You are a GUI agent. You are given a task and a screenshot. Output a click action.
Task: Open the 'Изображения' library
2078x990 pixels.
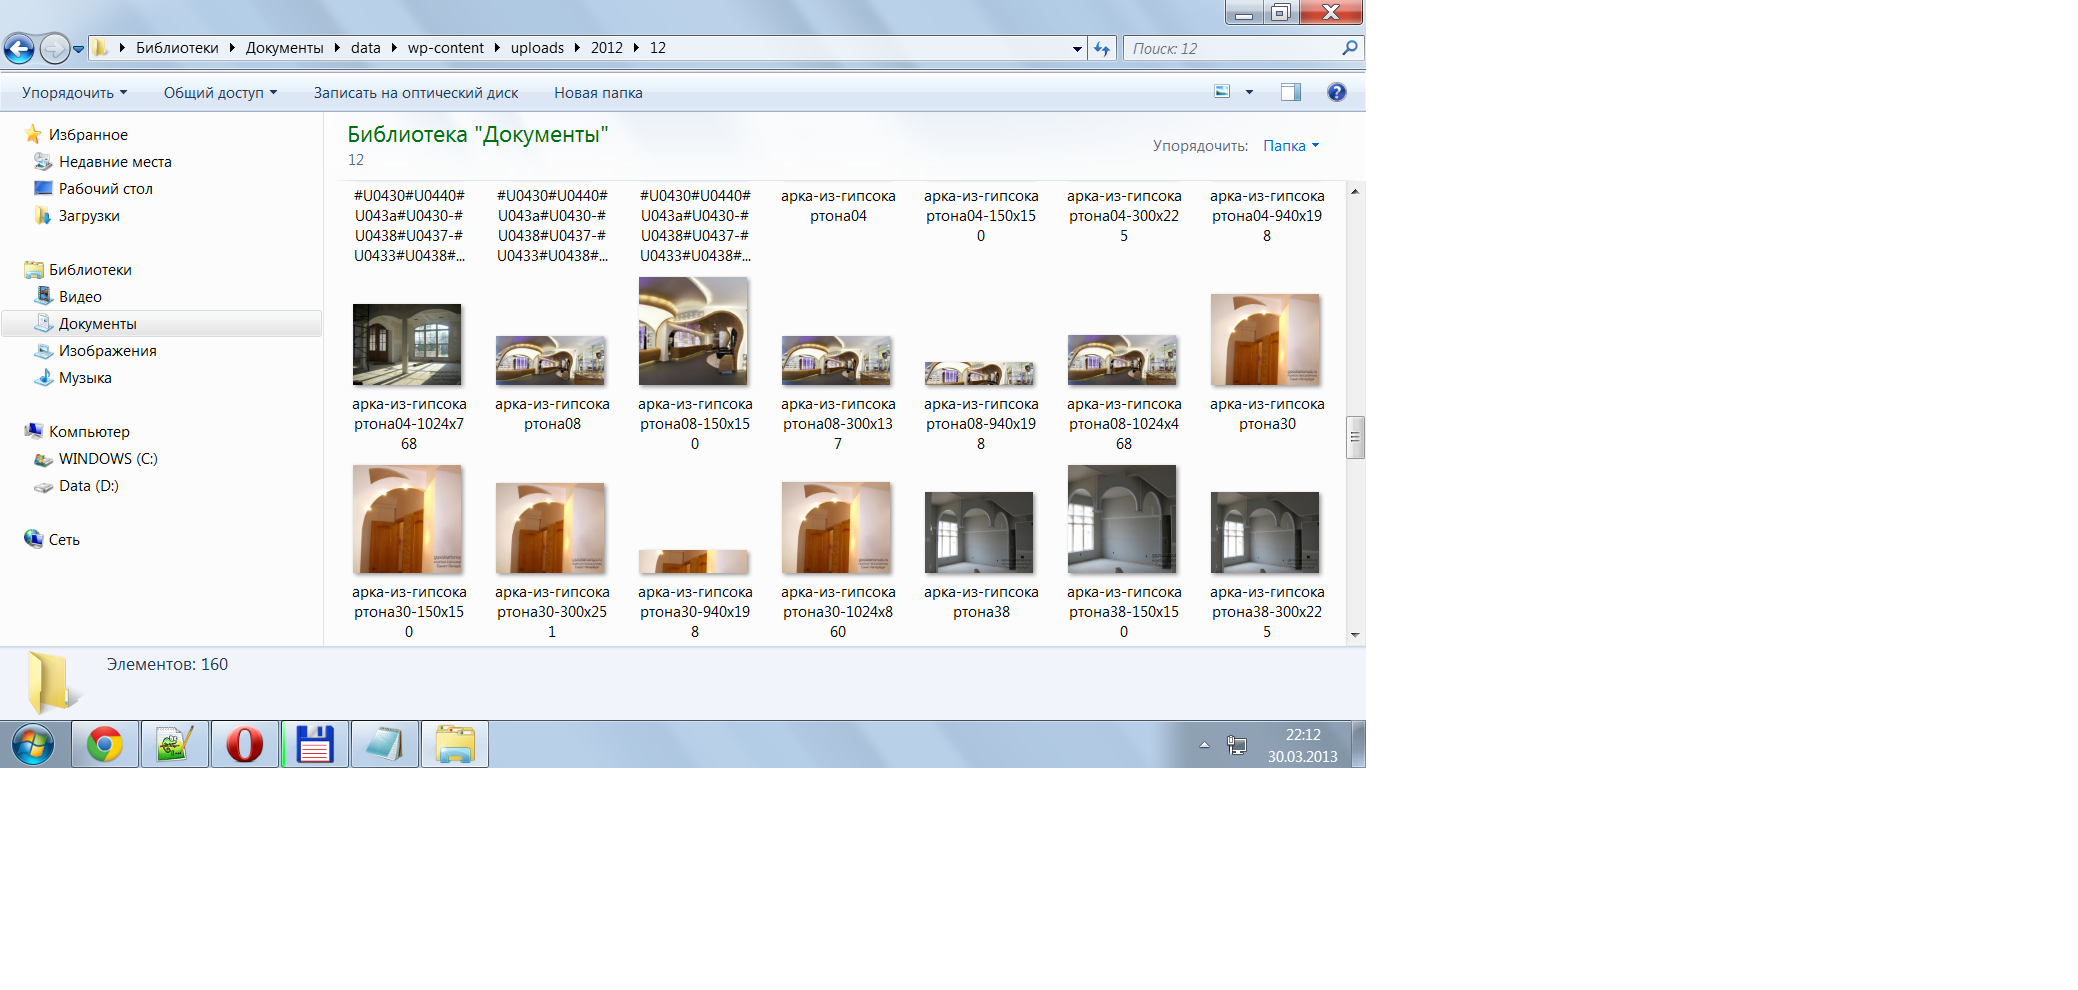pos(107,350)
